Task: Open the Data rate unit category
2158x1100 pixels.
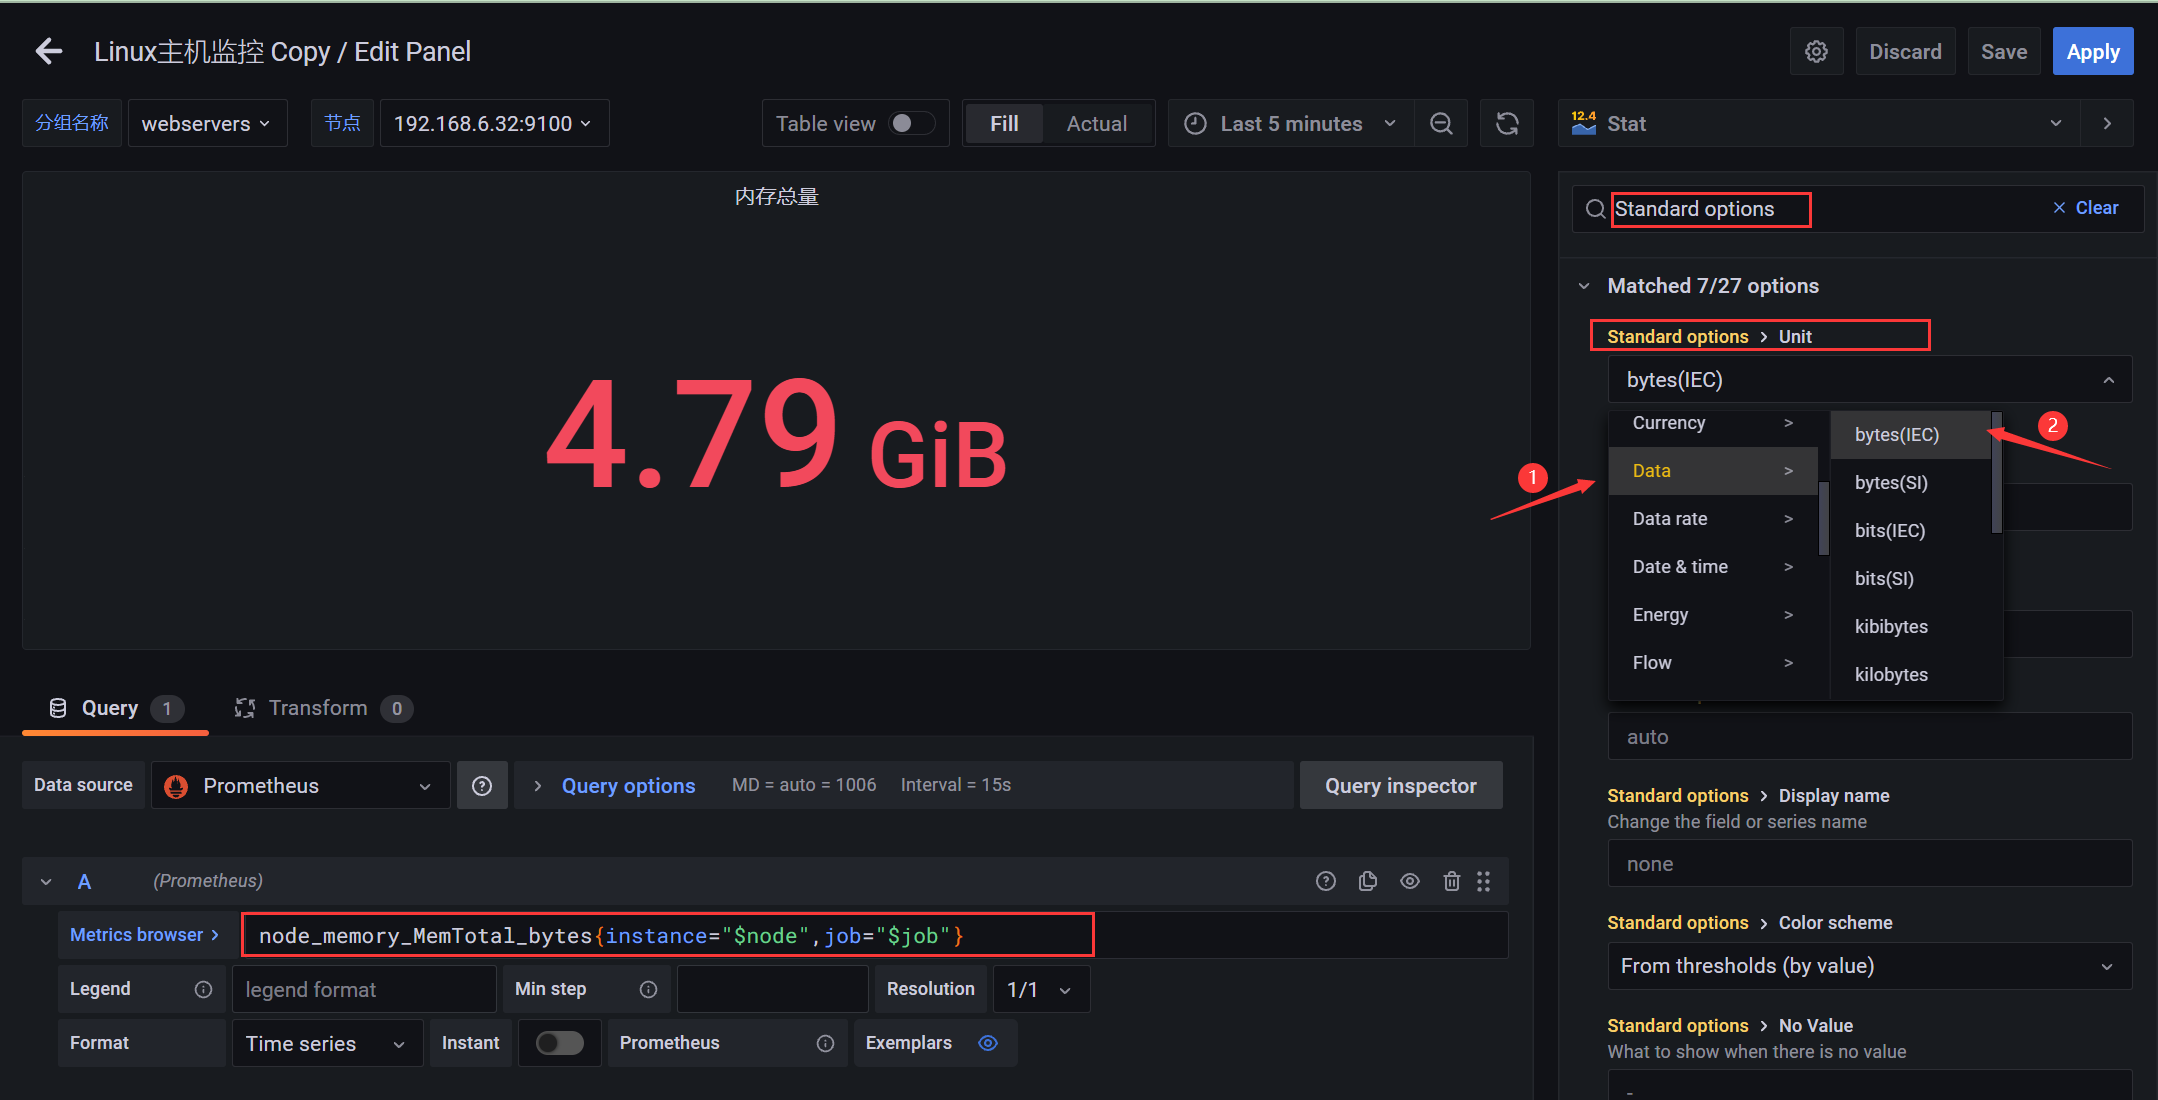Action: pyautogui.click(x=1713, y=519)
